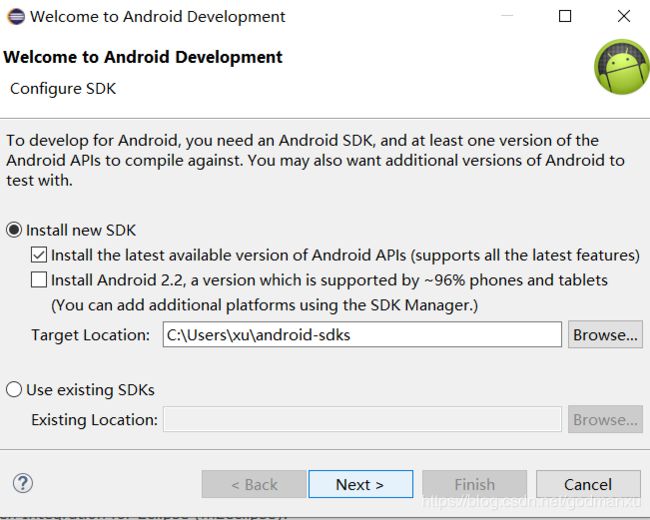Image resolution: width=650 pixels, height=520 pixels.
Task: Cancel the SDK configuration wizard
Action: [588, 484]
